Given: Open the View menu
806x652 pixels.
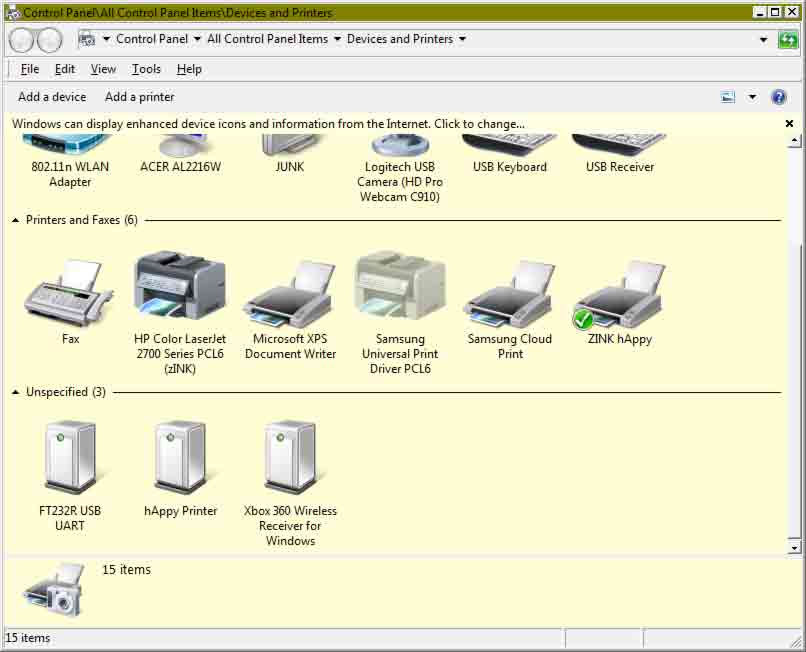Looking at the screenshot, I should (x=102, y=69).
